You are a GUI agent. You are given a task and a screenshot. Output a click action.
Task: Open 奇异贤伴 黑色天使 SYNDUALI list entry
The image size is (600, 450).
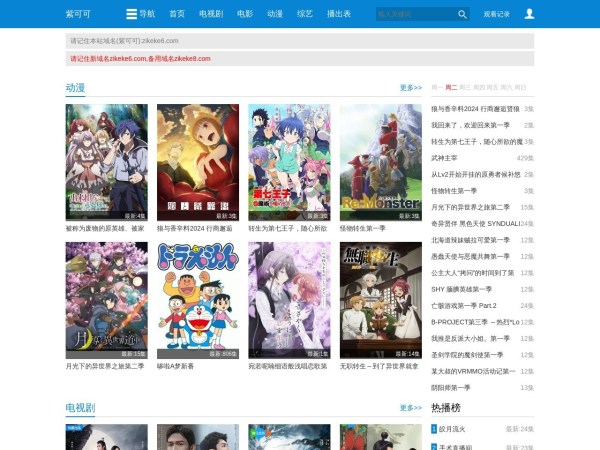[x=476, y=223]
